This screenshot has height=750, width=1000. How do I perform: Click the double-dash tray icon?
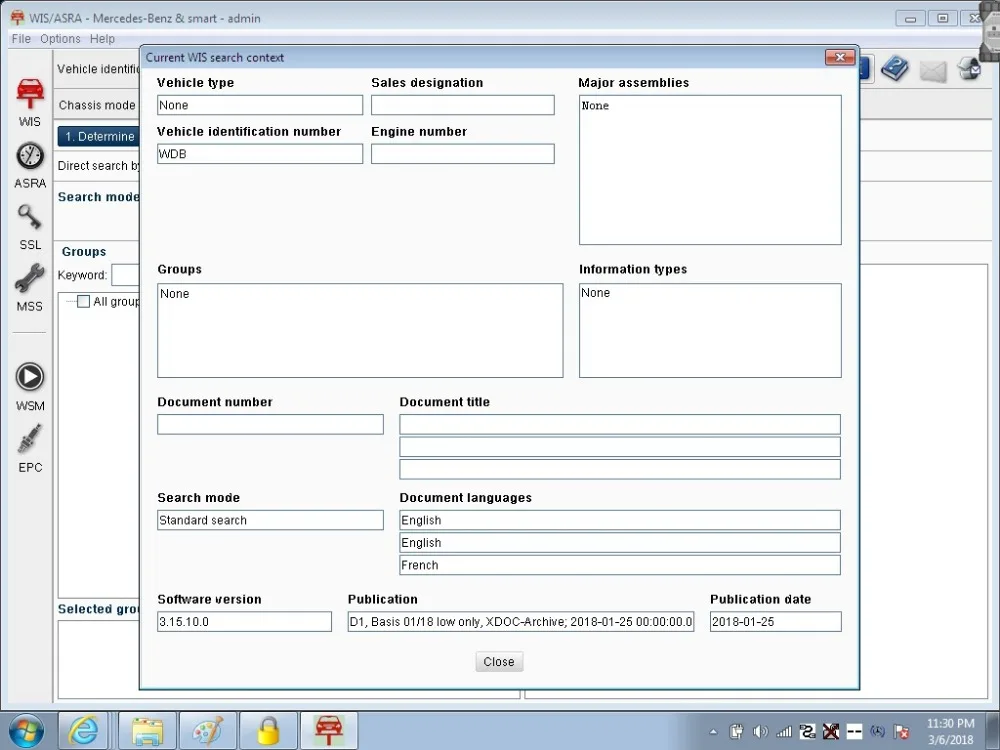pyautogui.click(x=855, y=732)
